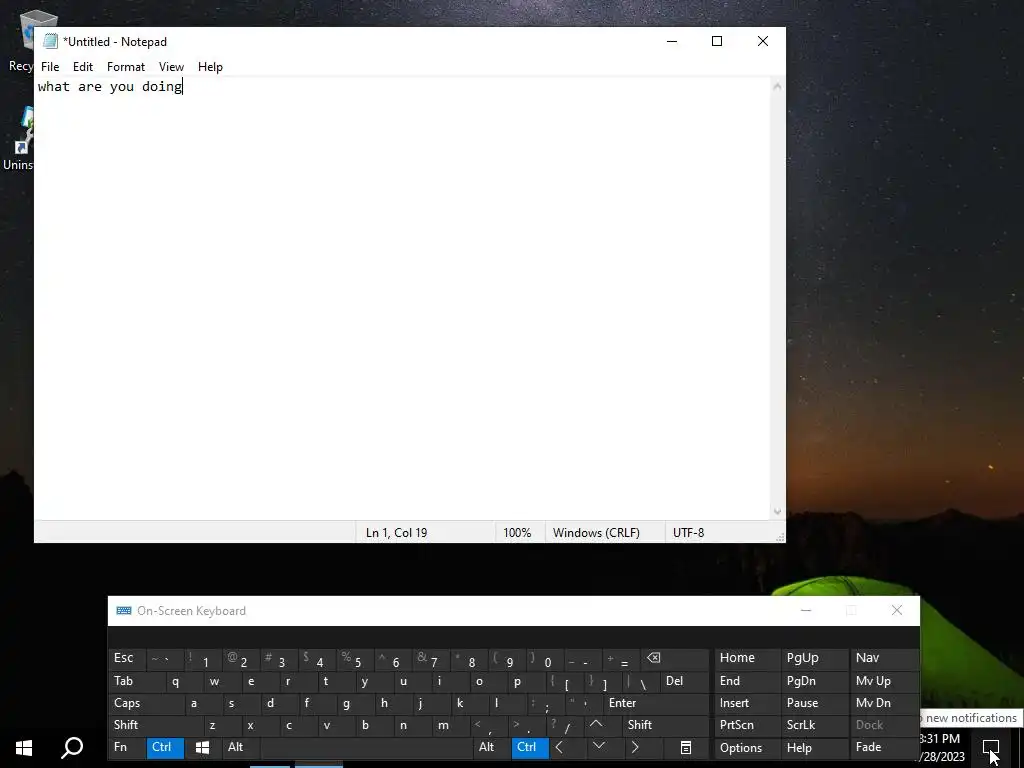The image size is (1024, 768).
Task: Click the UTF-8 encoding status entry
Action: coord(688,533)
